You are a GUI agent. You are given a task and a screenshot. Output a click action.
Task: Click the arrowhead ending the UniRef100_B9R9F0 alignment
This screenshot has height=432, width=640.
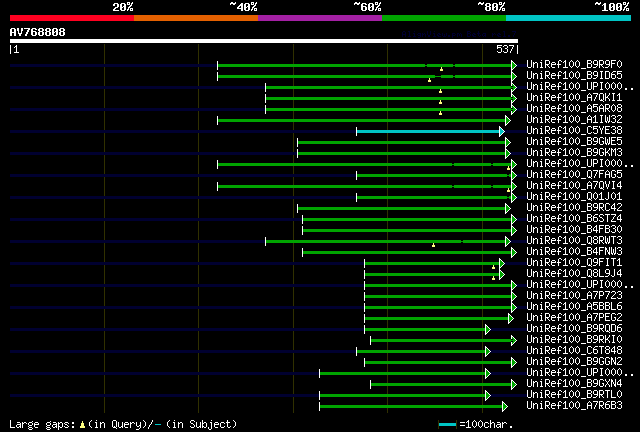click(514, 65)
